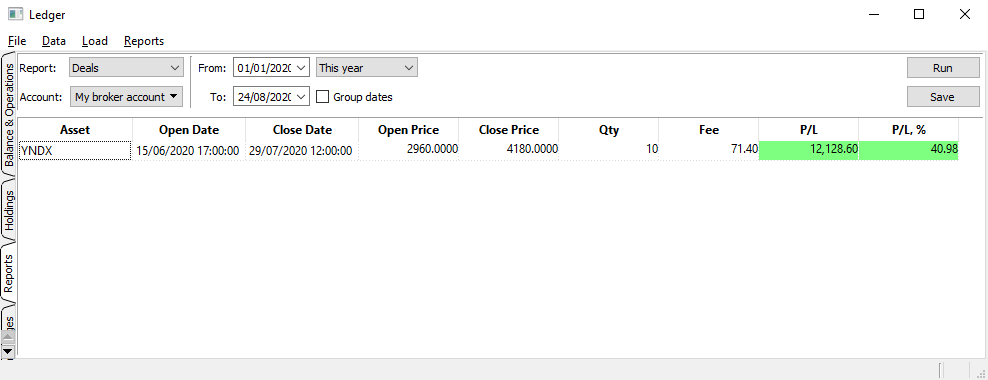Viewport: 988px width, 380px height.
Task: Switch to the Holdings tab
Action: pyautogui.click(x=9, y=210)
